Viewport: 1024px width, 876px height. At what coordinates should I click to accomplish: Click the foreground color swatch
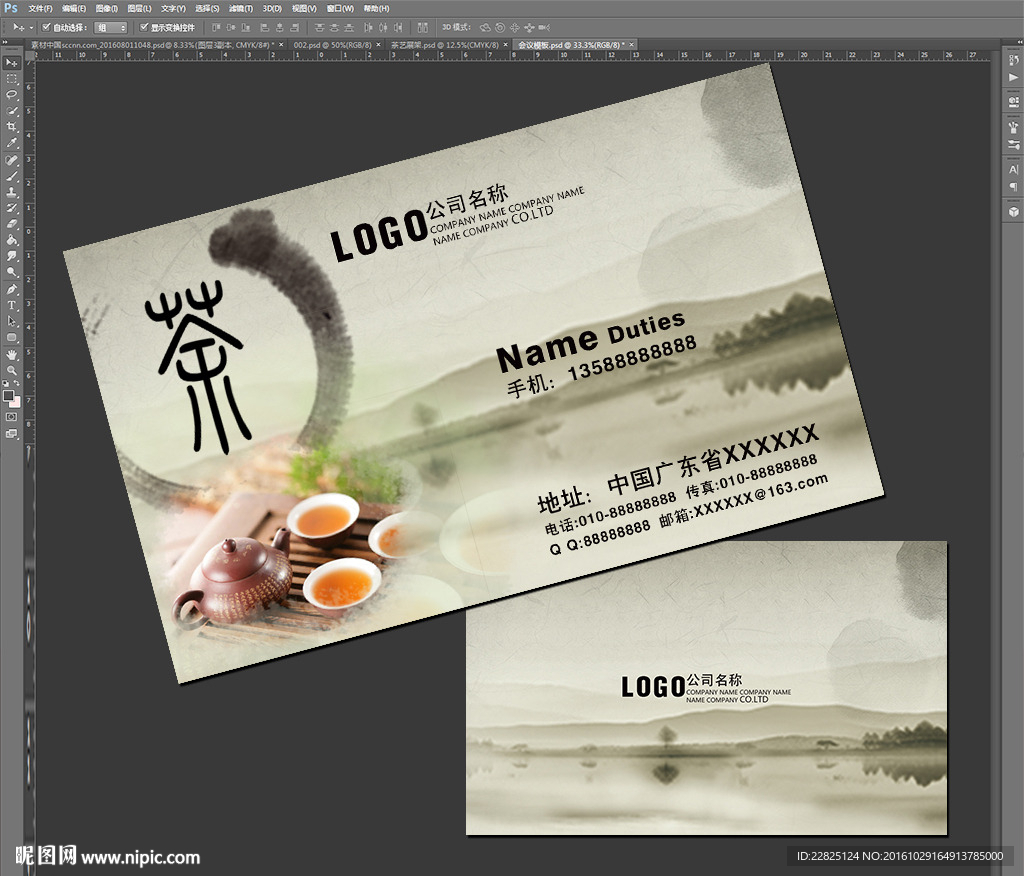[8, 395]
